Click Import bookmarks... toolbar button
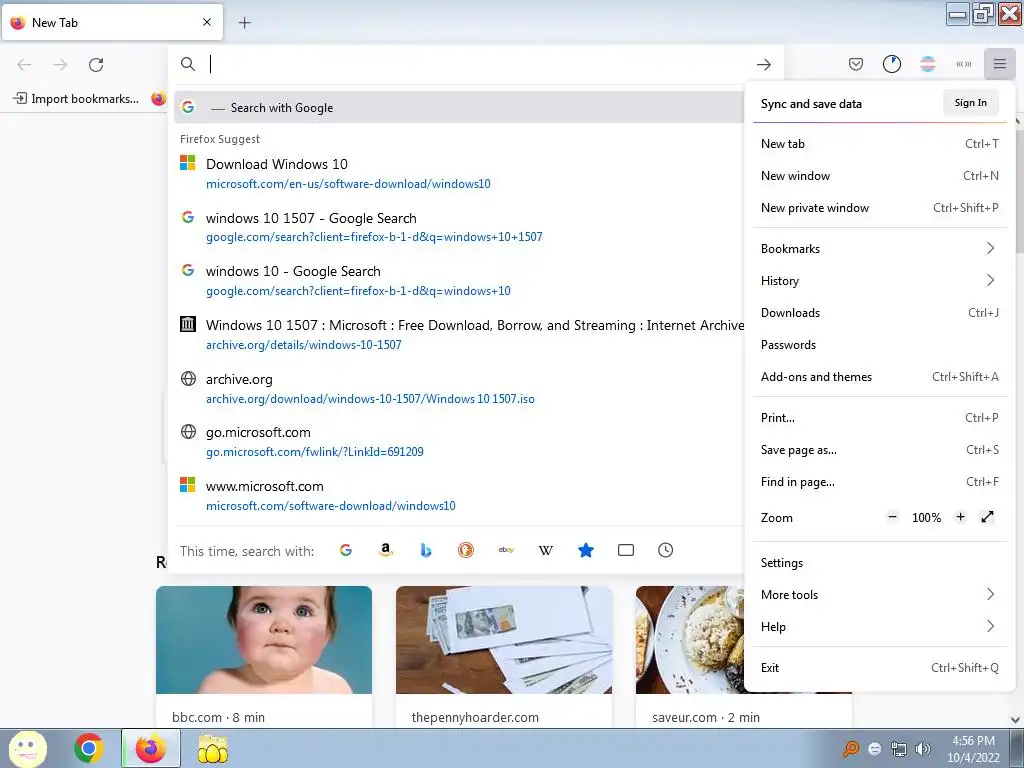This screenshot has width=1024, height=768. point(76,99)
